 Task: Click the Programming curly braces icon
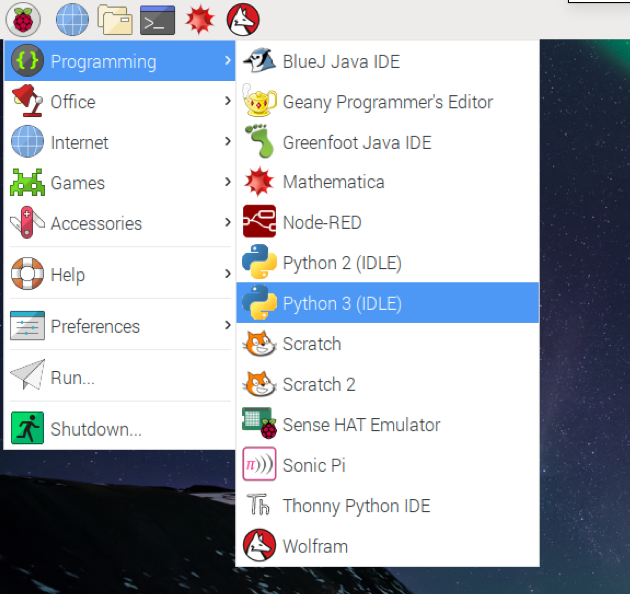coord(27,61)
